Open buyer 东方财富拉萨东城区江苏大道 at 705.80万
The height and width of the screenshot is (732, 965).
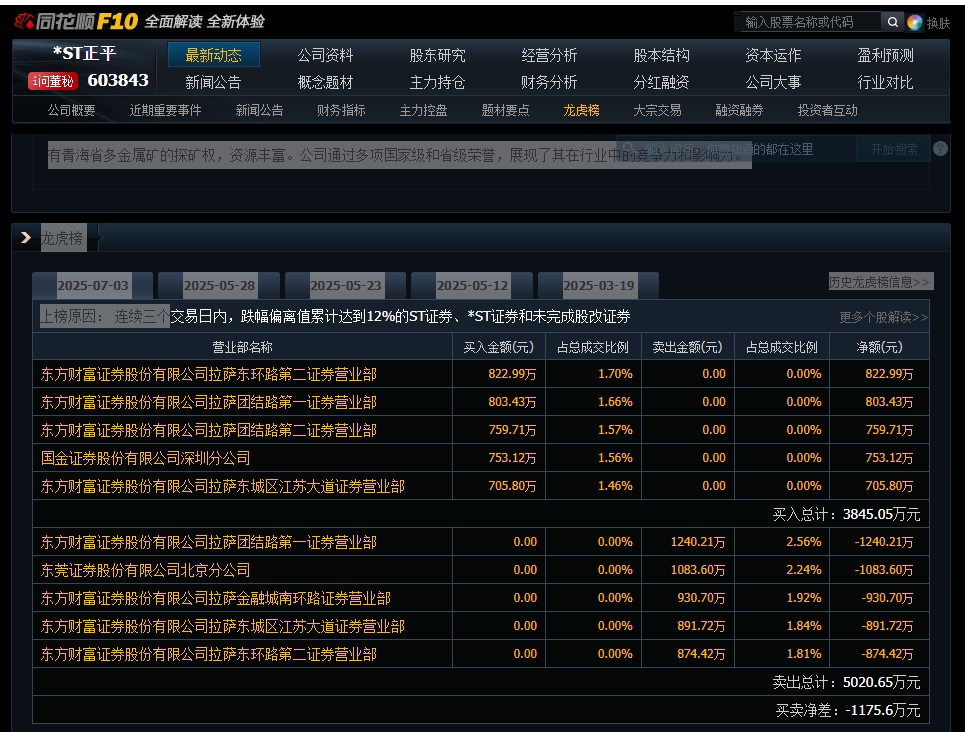[223, 486]
